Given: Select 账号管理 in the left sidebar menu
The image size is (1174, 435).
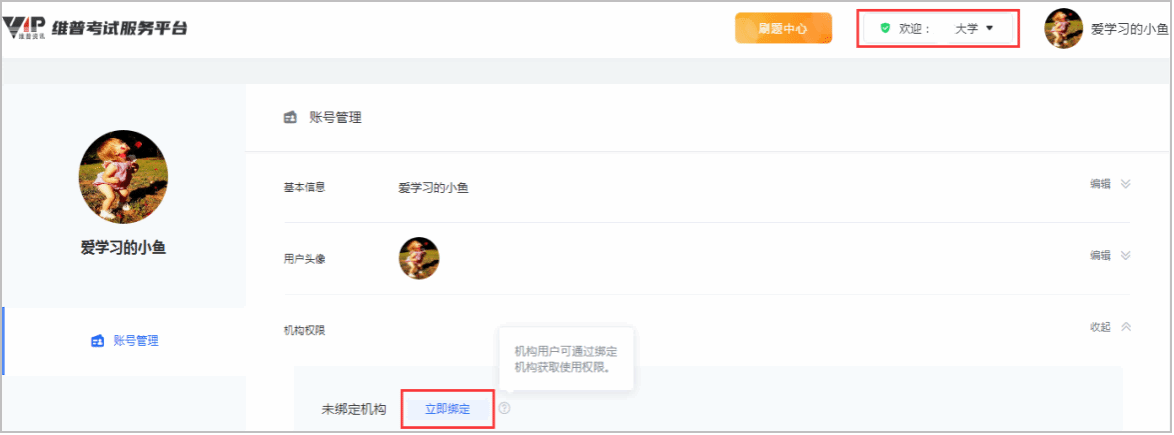Looking at the screenshot, I should pos(135,341).
